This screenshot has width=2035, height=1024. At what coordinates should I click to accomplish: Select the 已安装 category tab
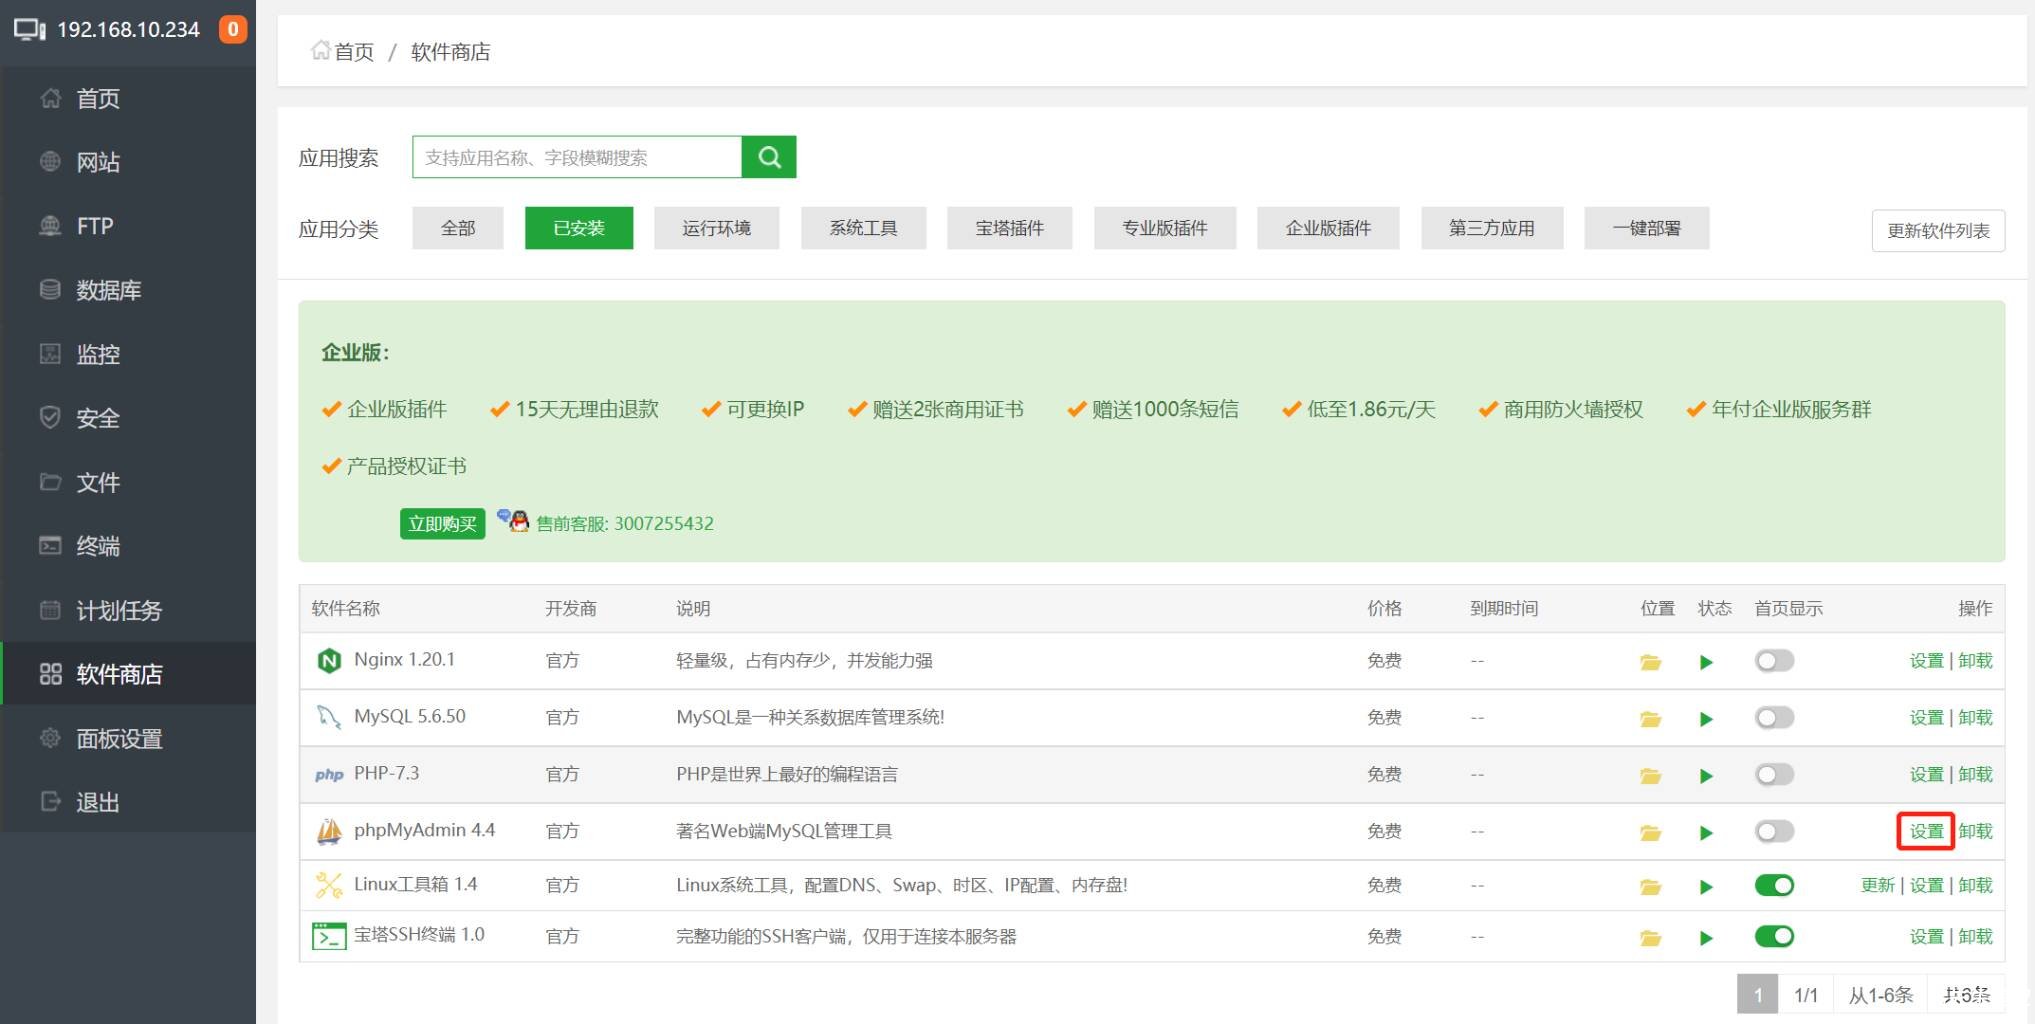579,228
